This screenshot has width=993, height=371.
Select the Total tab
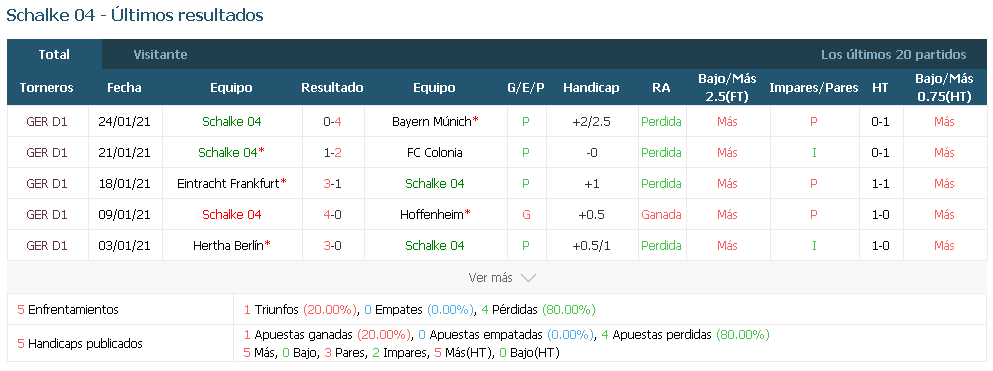click(x=54, y=54)
